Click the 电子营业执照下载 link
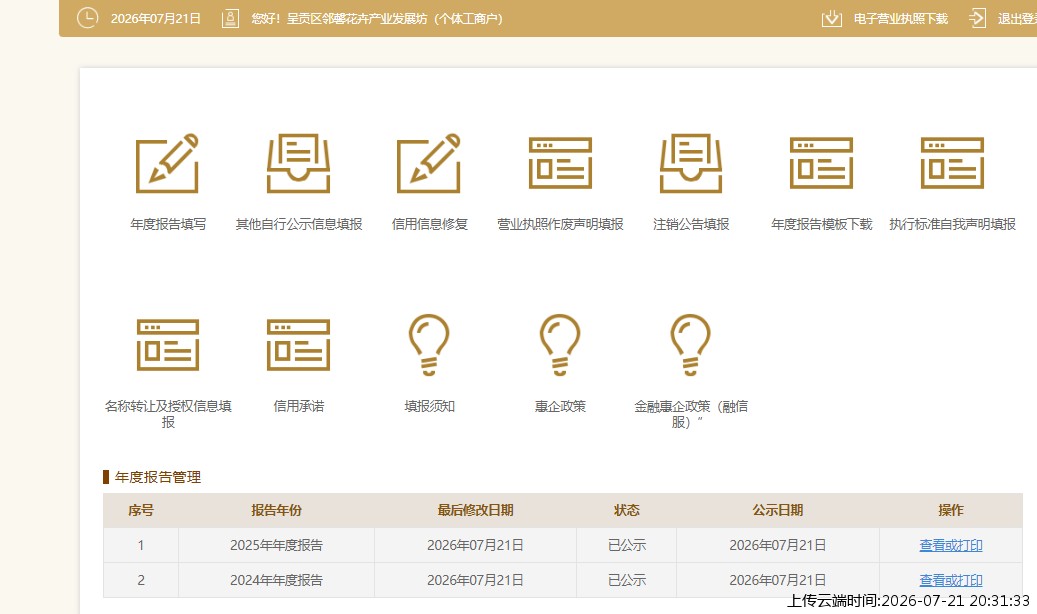 pos(901,19)
